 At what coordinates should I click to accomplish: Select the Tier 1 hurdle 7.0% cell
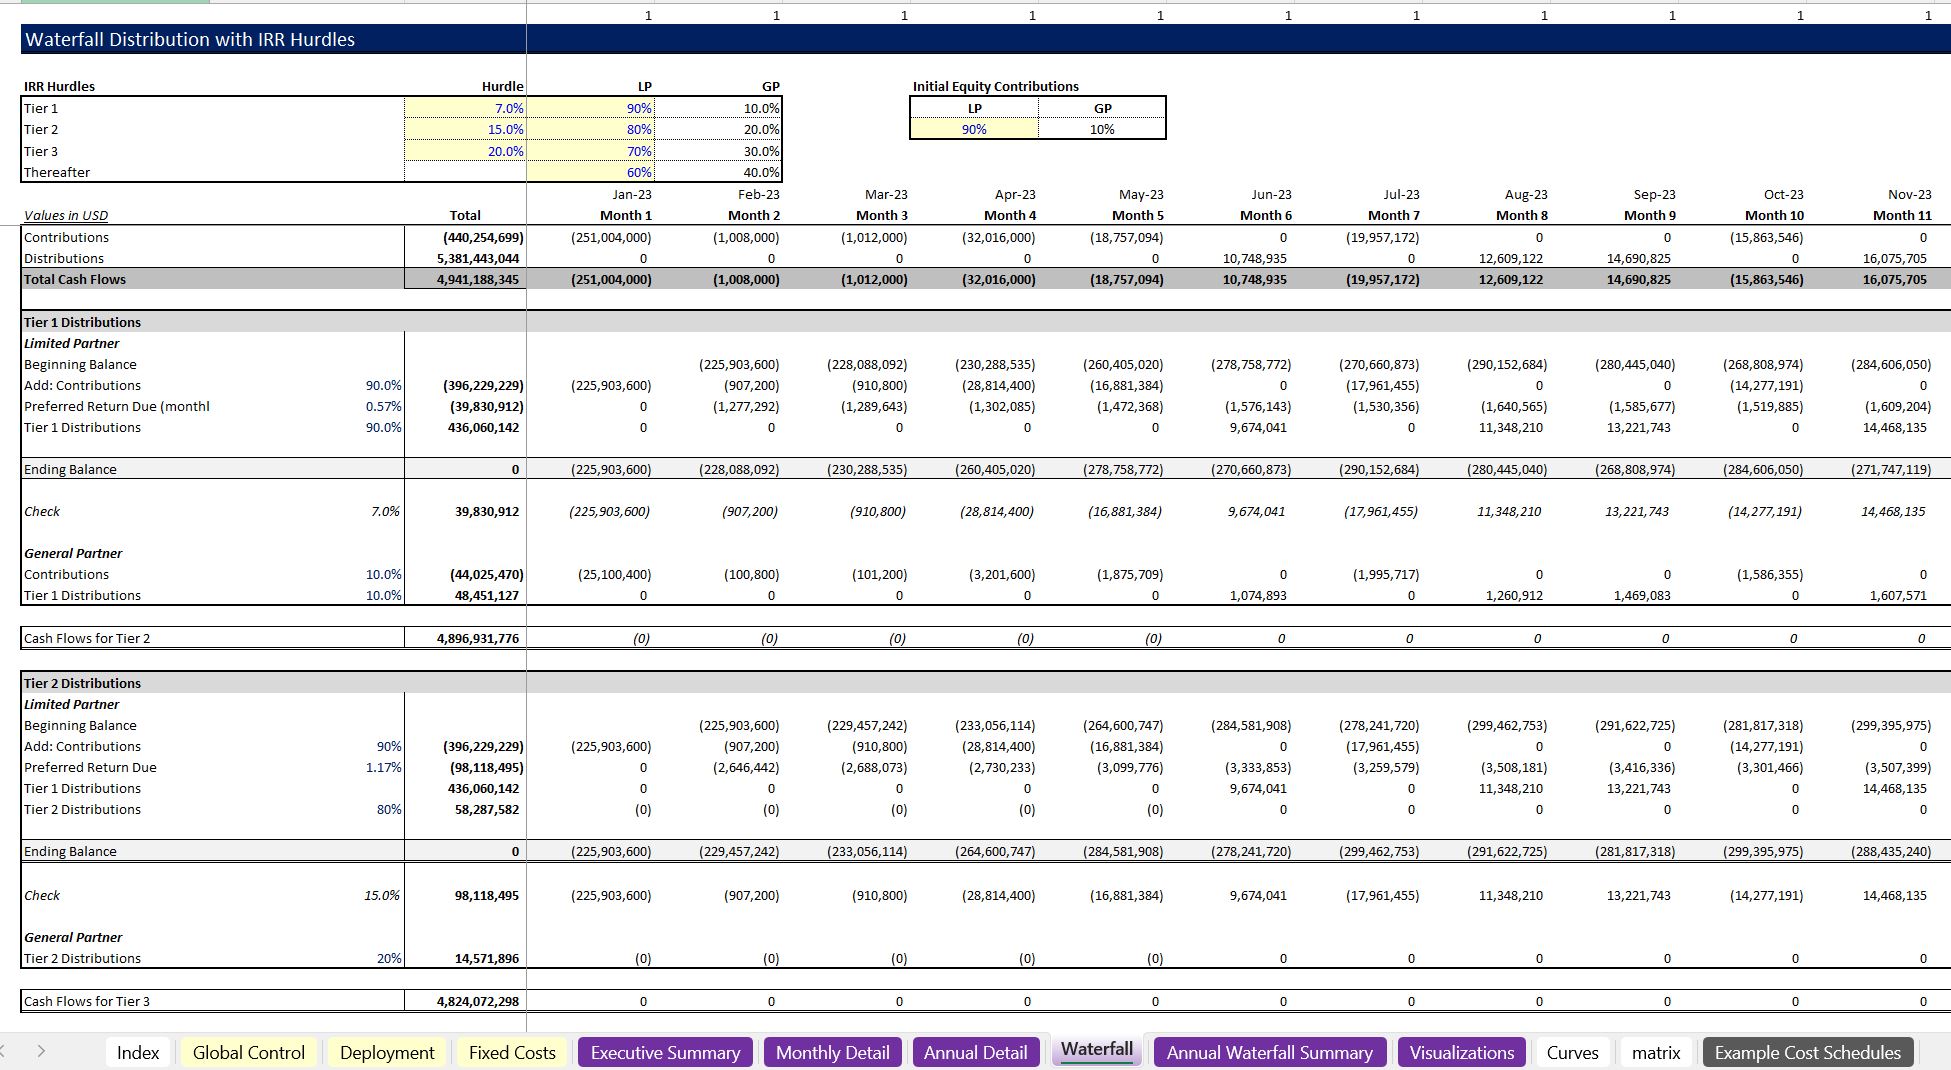coord(465,108)
